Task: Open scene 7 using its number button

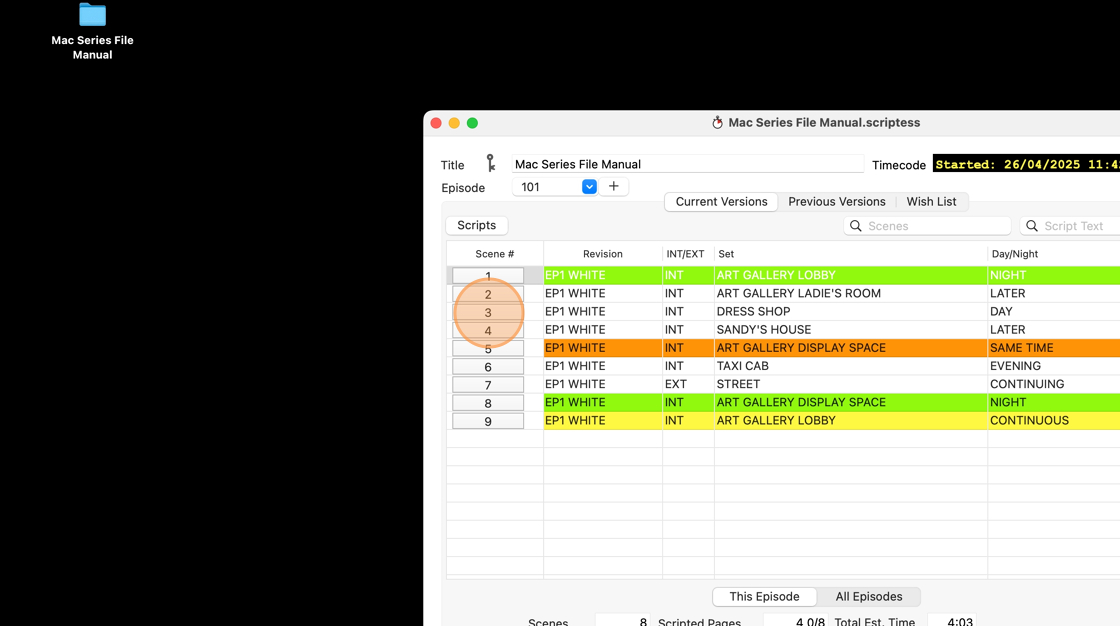Action: [x=488, y=385]
